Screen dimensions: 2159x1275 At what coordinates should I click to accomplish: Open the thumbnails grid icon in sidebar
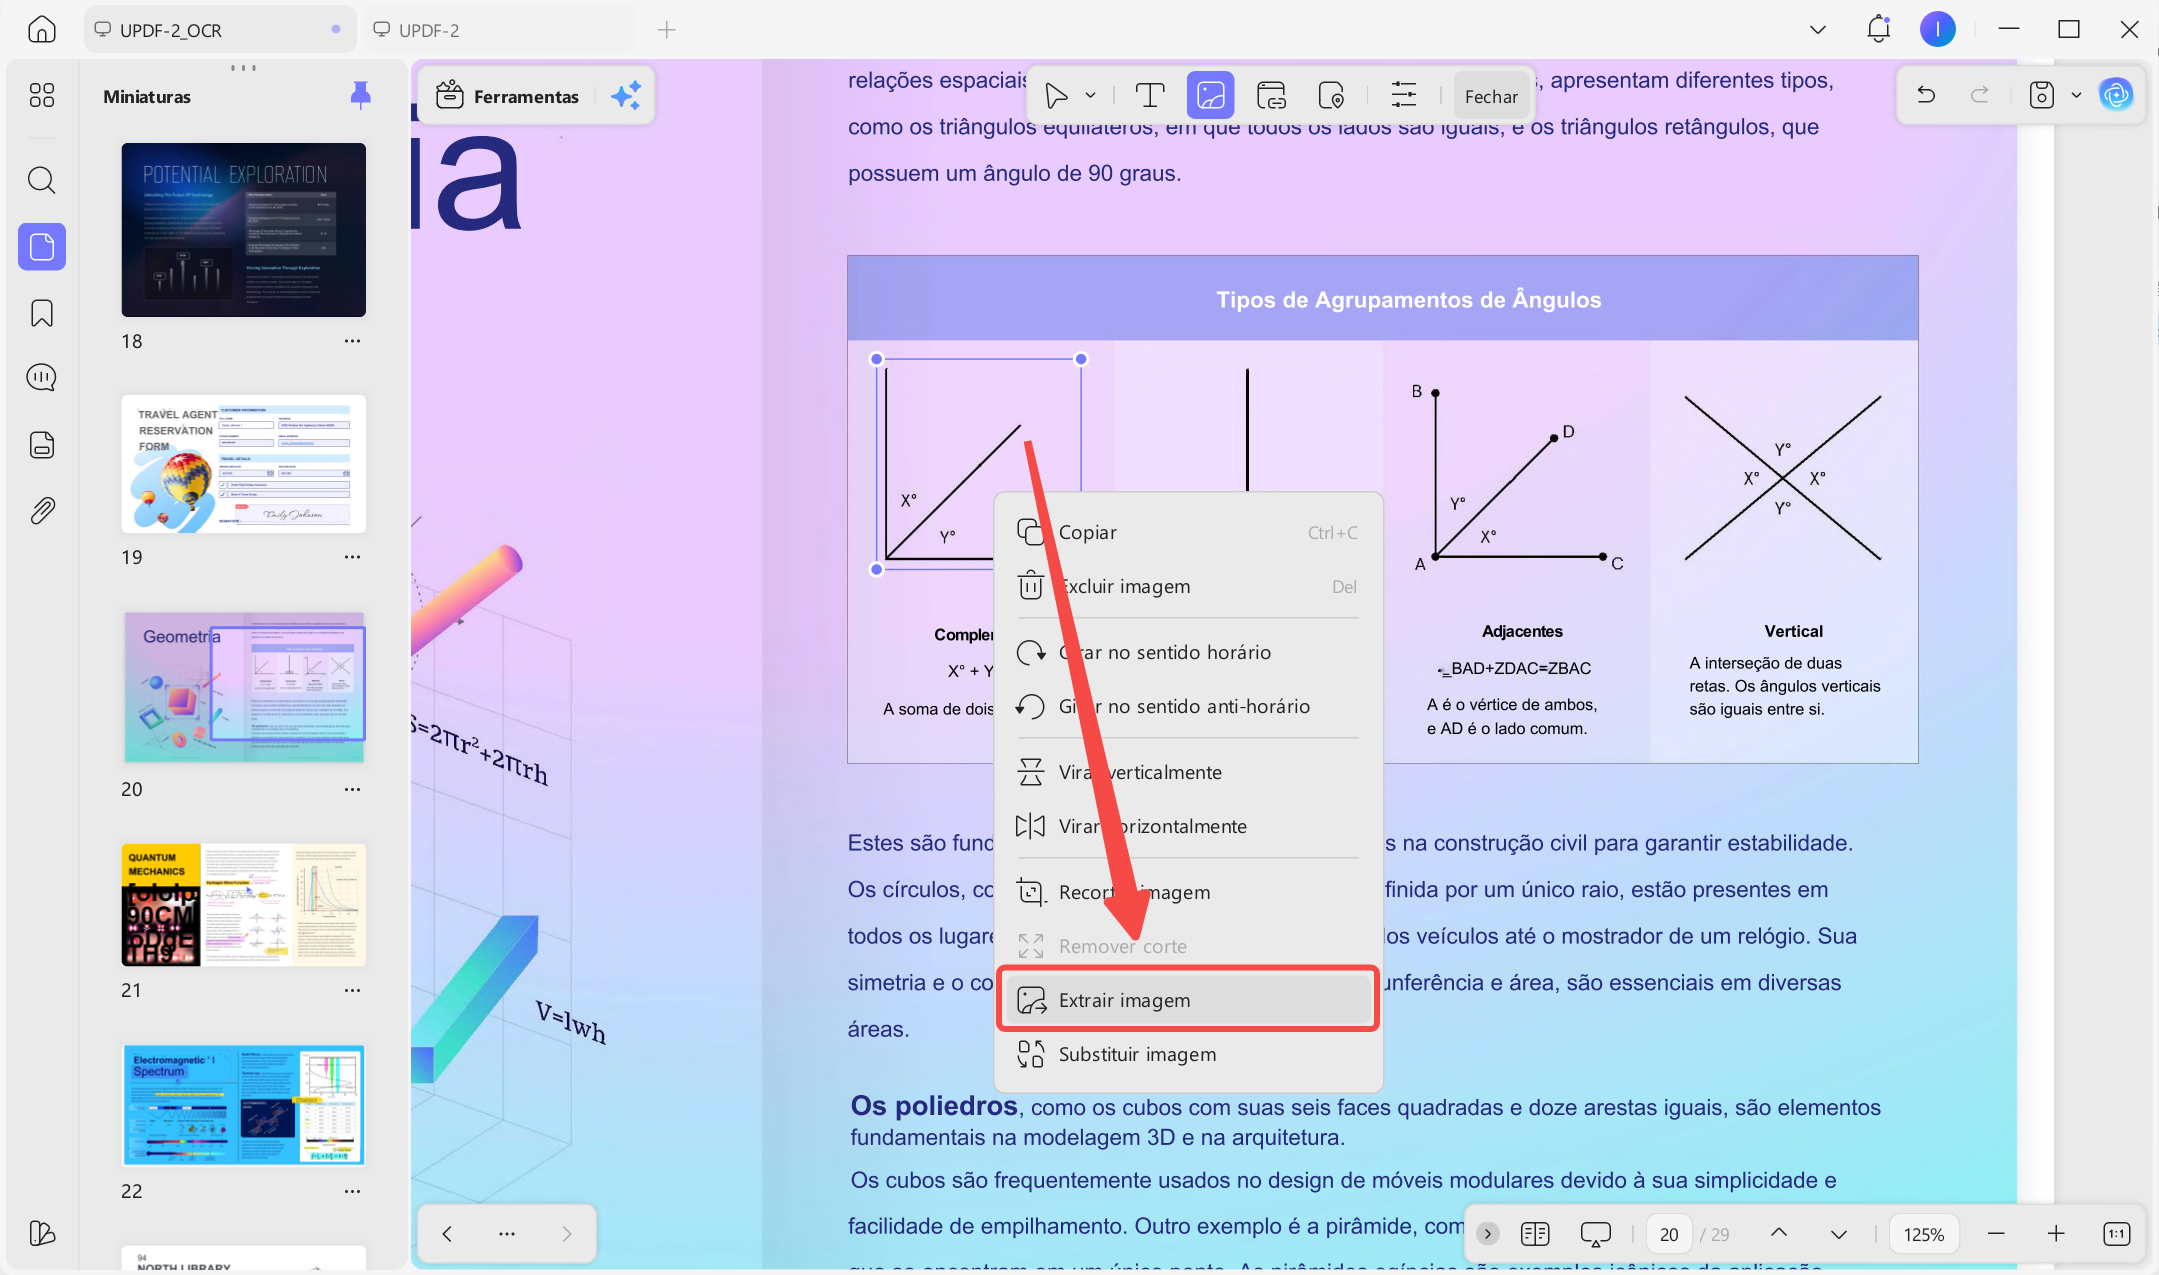pos(42,95)
